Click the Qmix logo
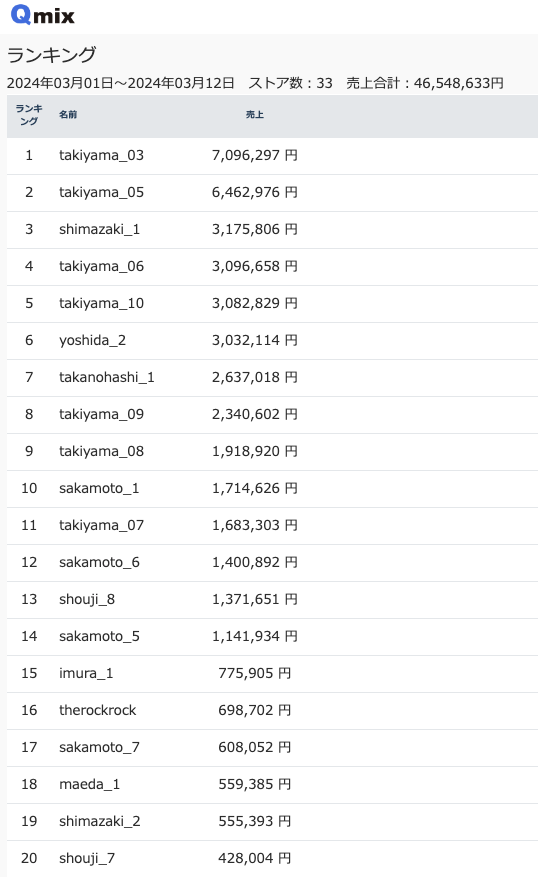This screenshot has width=538, height=877. (43, 15)
